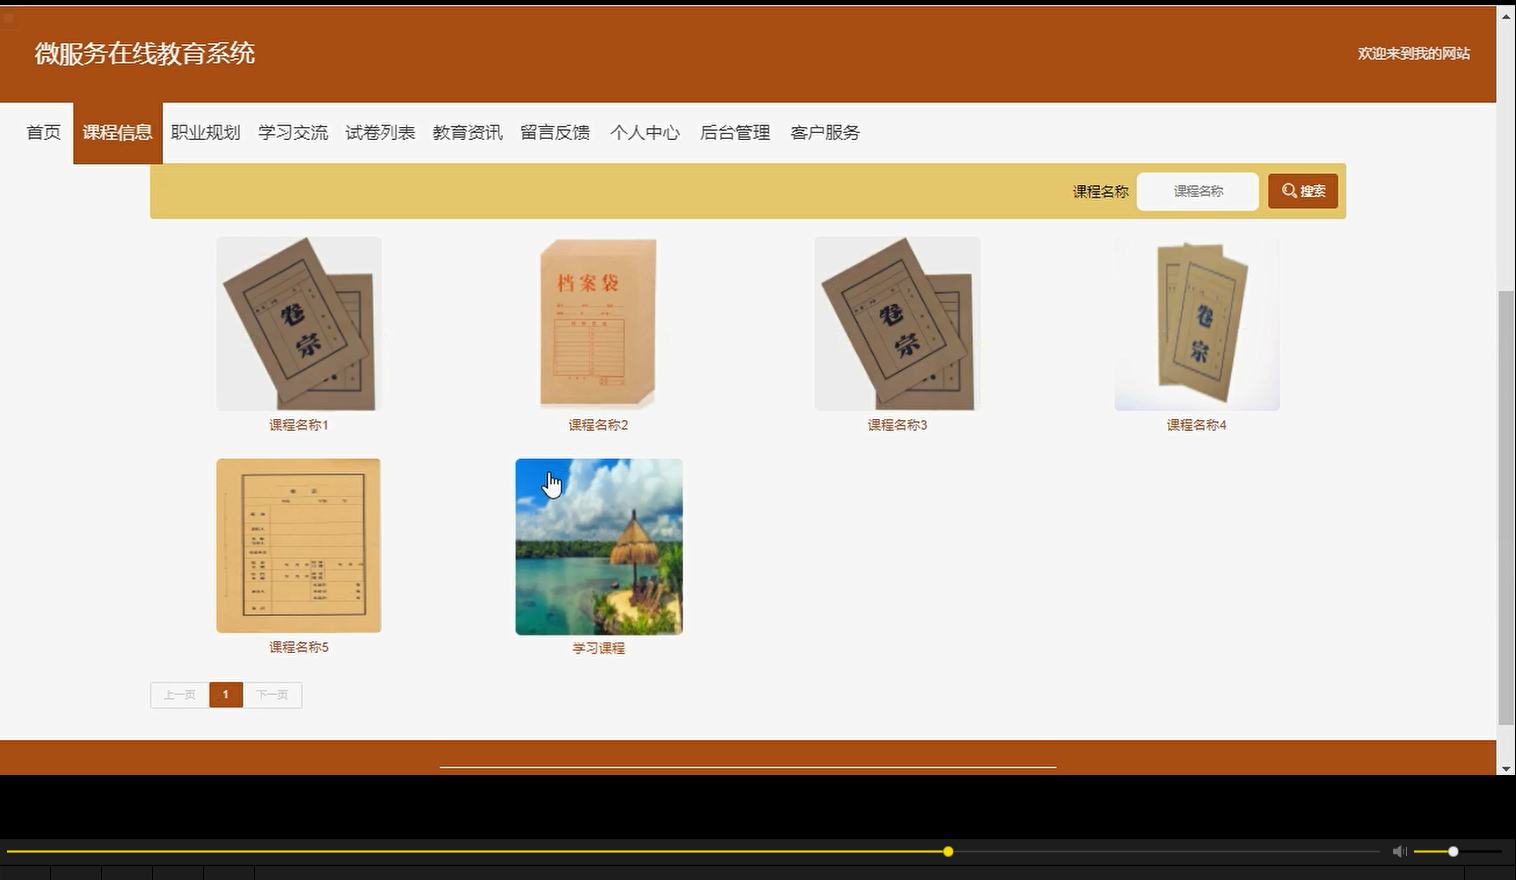
Task: Open the 学习课程 course link
Action: [x=598, y=647]
